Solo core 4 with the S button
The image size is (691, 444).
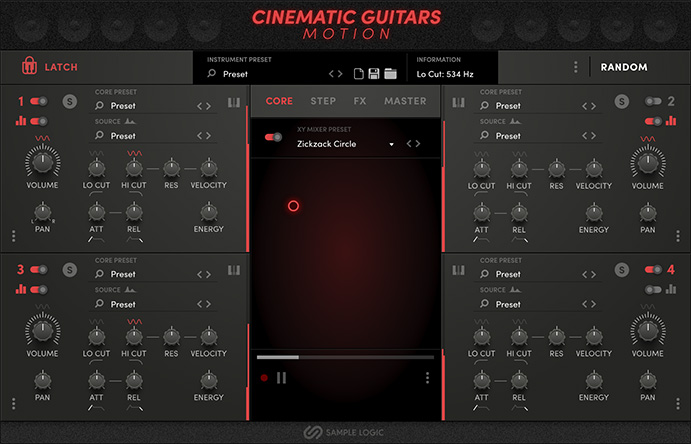pos(622,270)
